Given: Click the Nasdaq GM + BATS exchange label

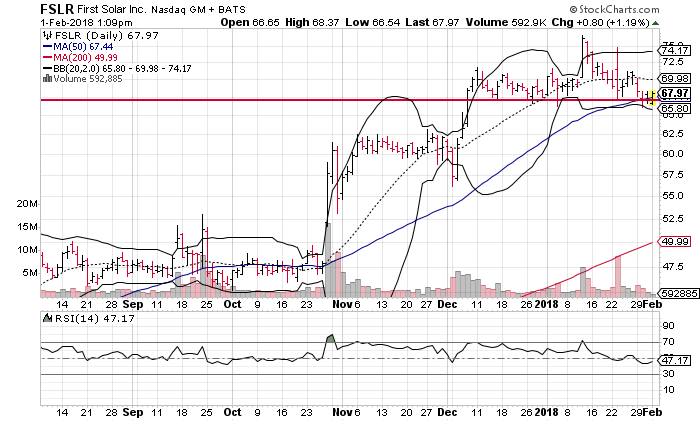Looking at the screenshot, I should coord(198,9).
